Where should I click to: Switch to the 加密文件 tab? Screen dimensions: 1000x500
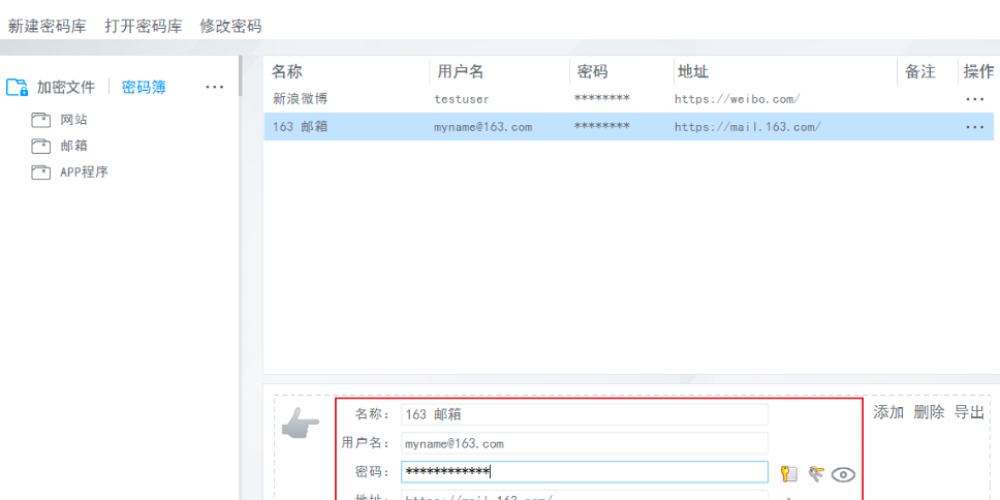(66, 87)
